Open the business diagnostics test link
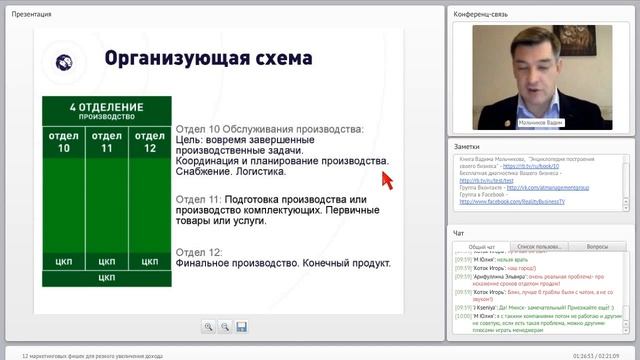Image resolution: width=640 pixels, height=360 pixels. 487,180
